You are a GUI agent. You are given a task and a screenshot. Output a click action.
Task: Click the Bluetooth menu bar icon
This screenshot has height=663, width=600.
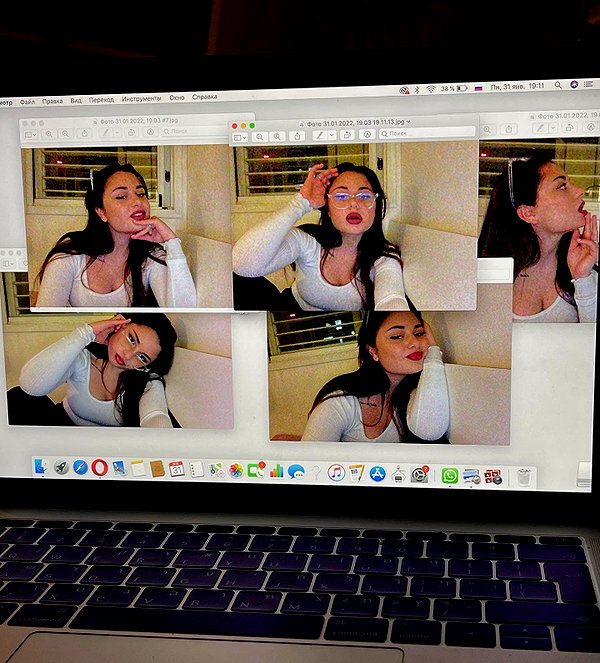tap(416, 90)
